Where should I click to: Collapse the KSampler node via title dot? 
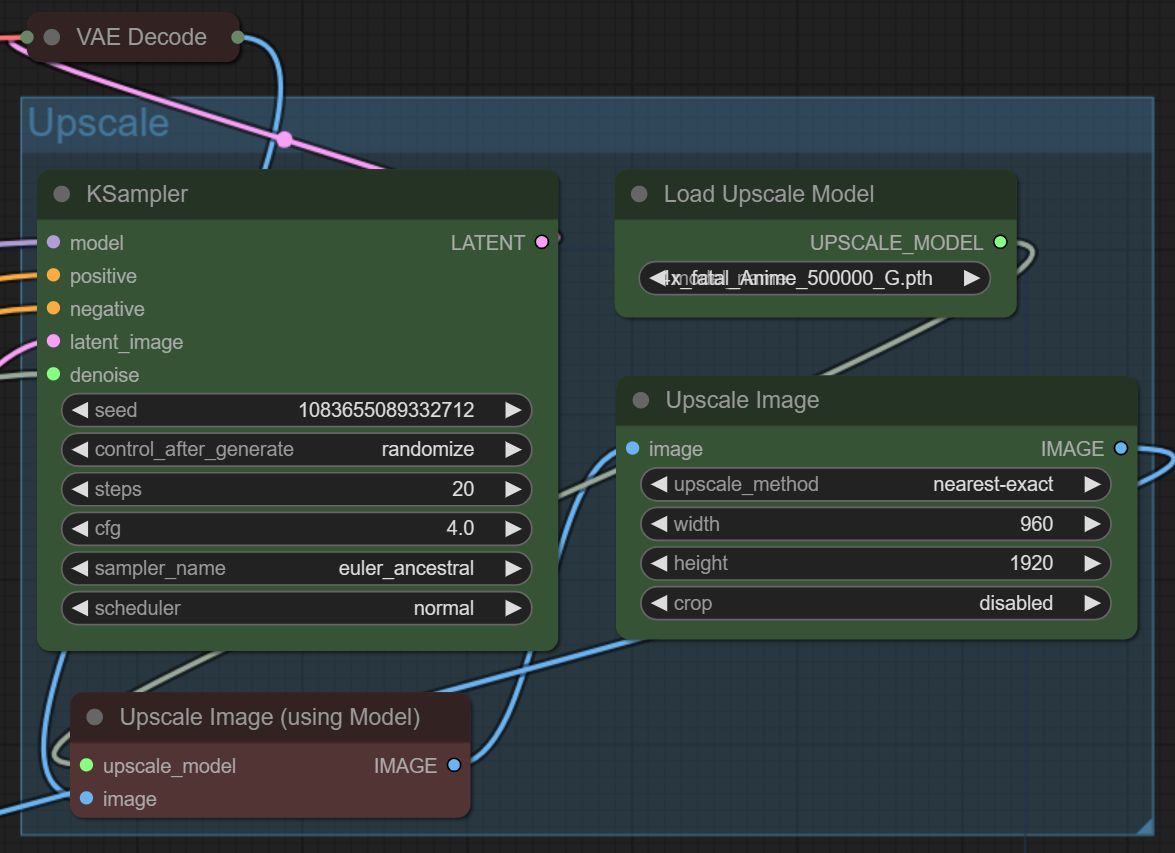[61, 194]
